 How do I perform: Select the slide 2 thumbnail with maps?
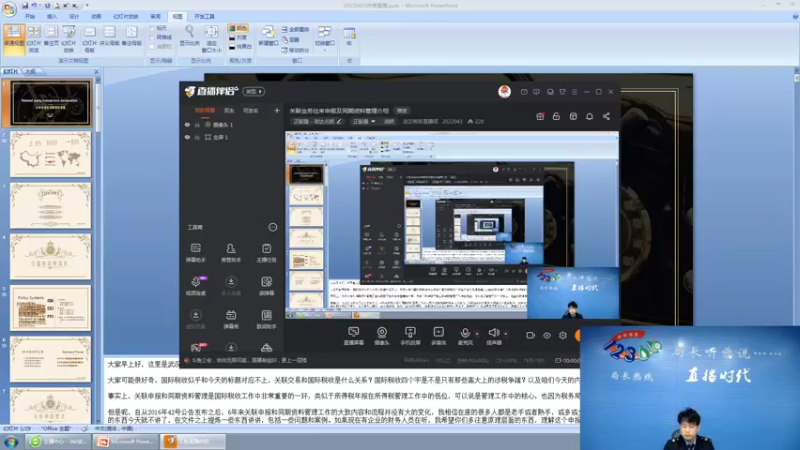pos(51,154)
